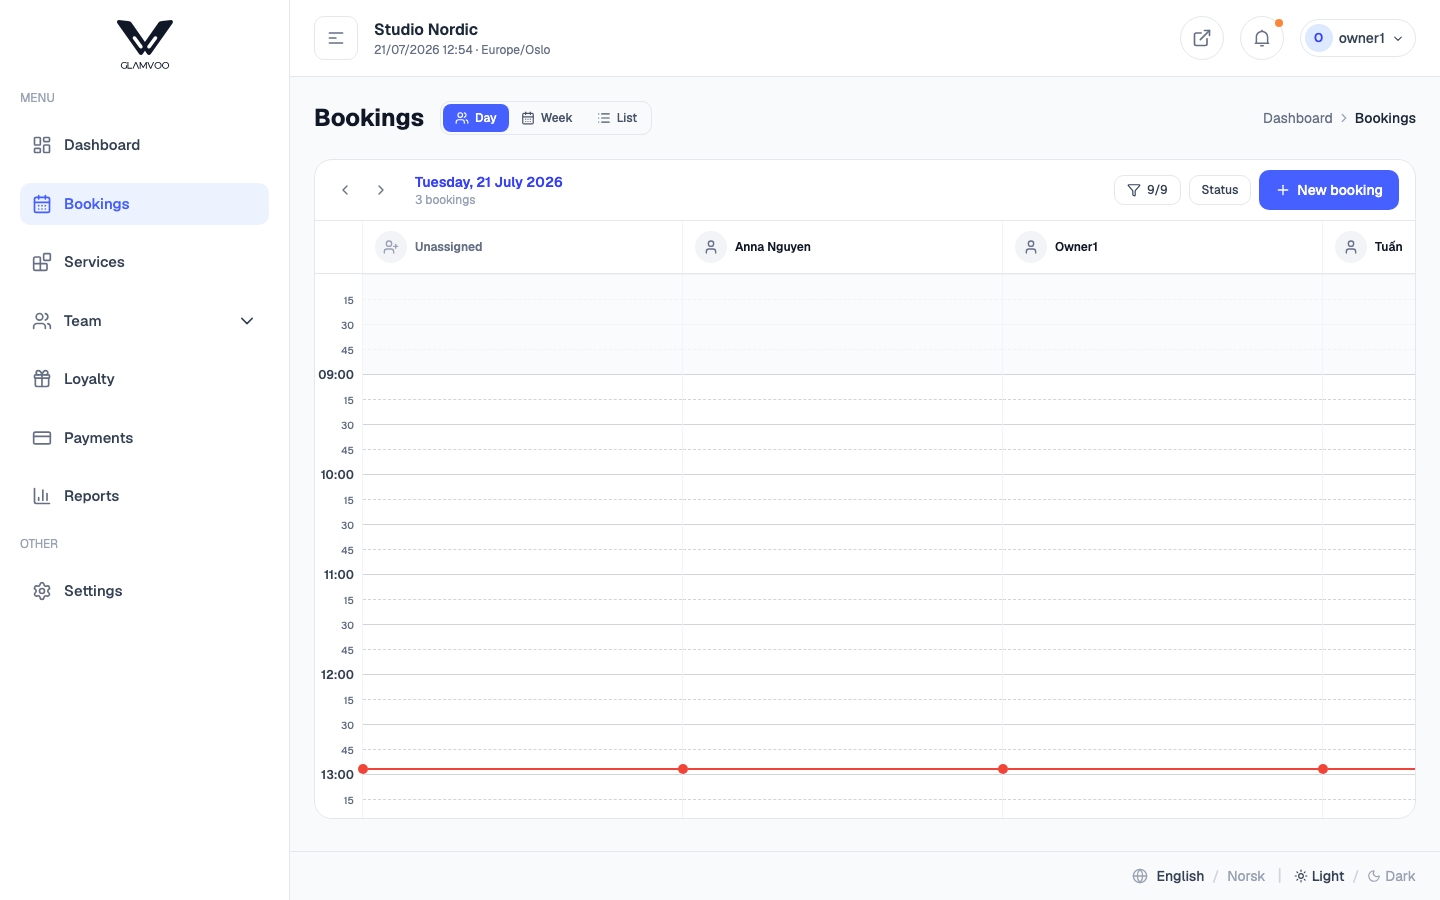Viewport: 1440px width, 900px height.
Task: Click the globe language icon
Action: coord(1140,876)
